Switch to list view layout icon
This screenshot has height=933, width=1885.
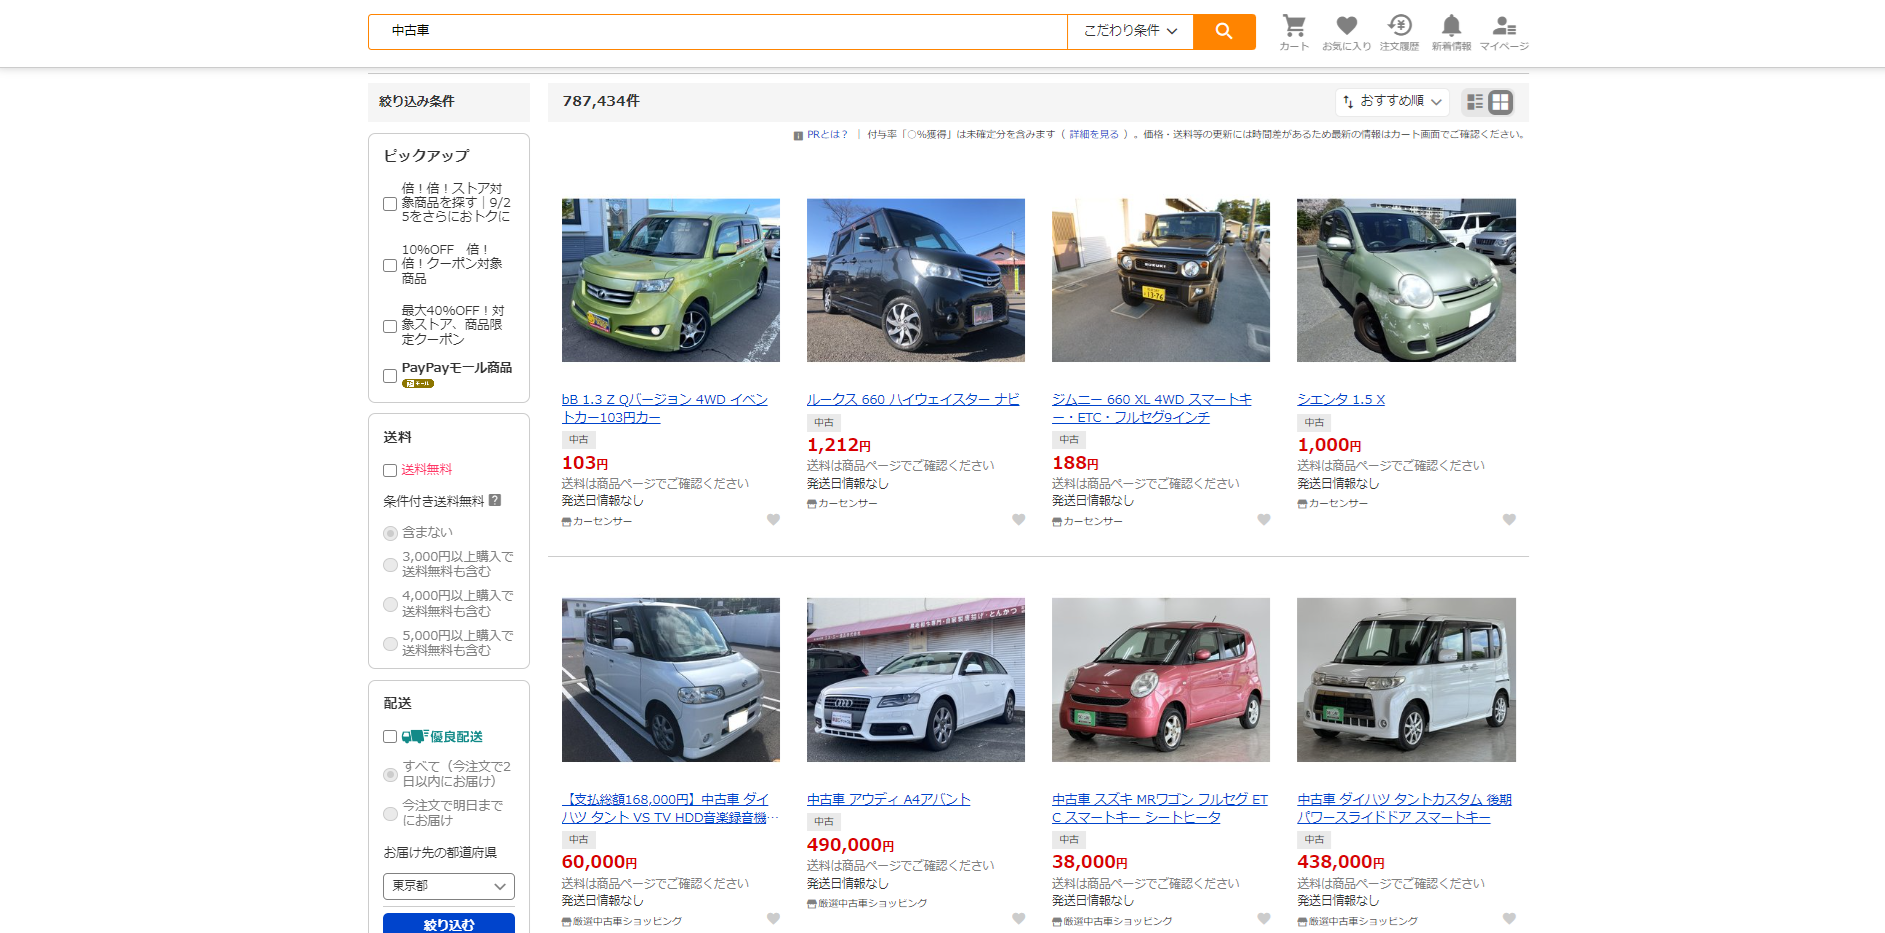click(1475, 102)
